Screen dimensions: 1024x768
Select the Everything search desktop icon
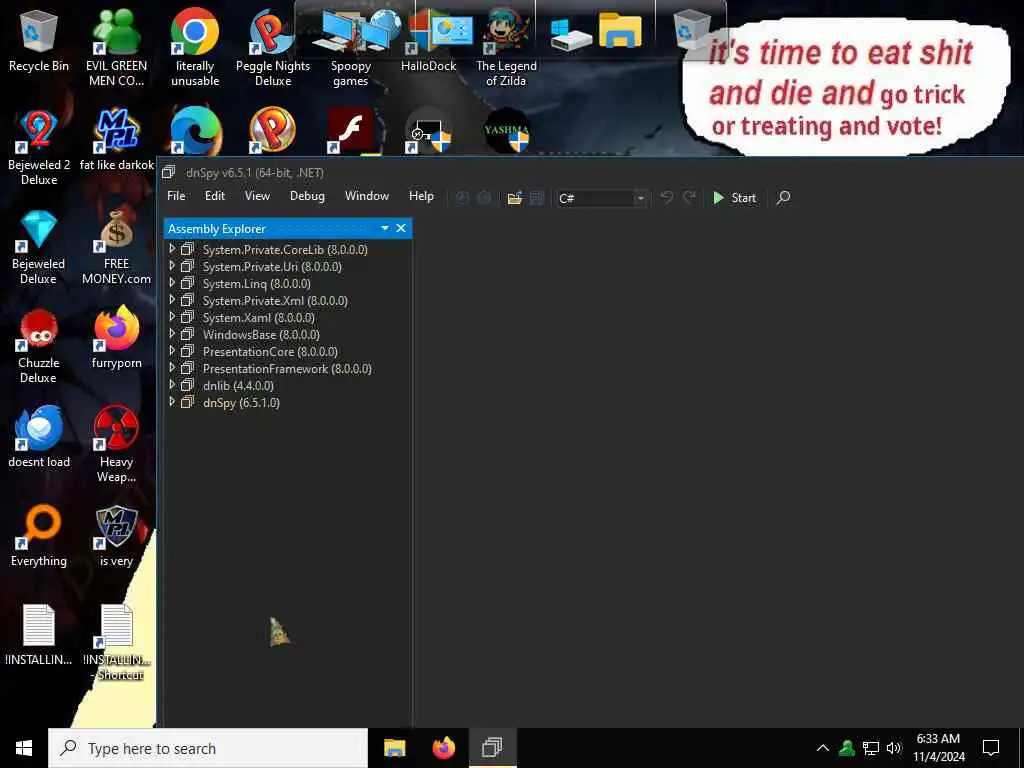(x=39, y=536)
